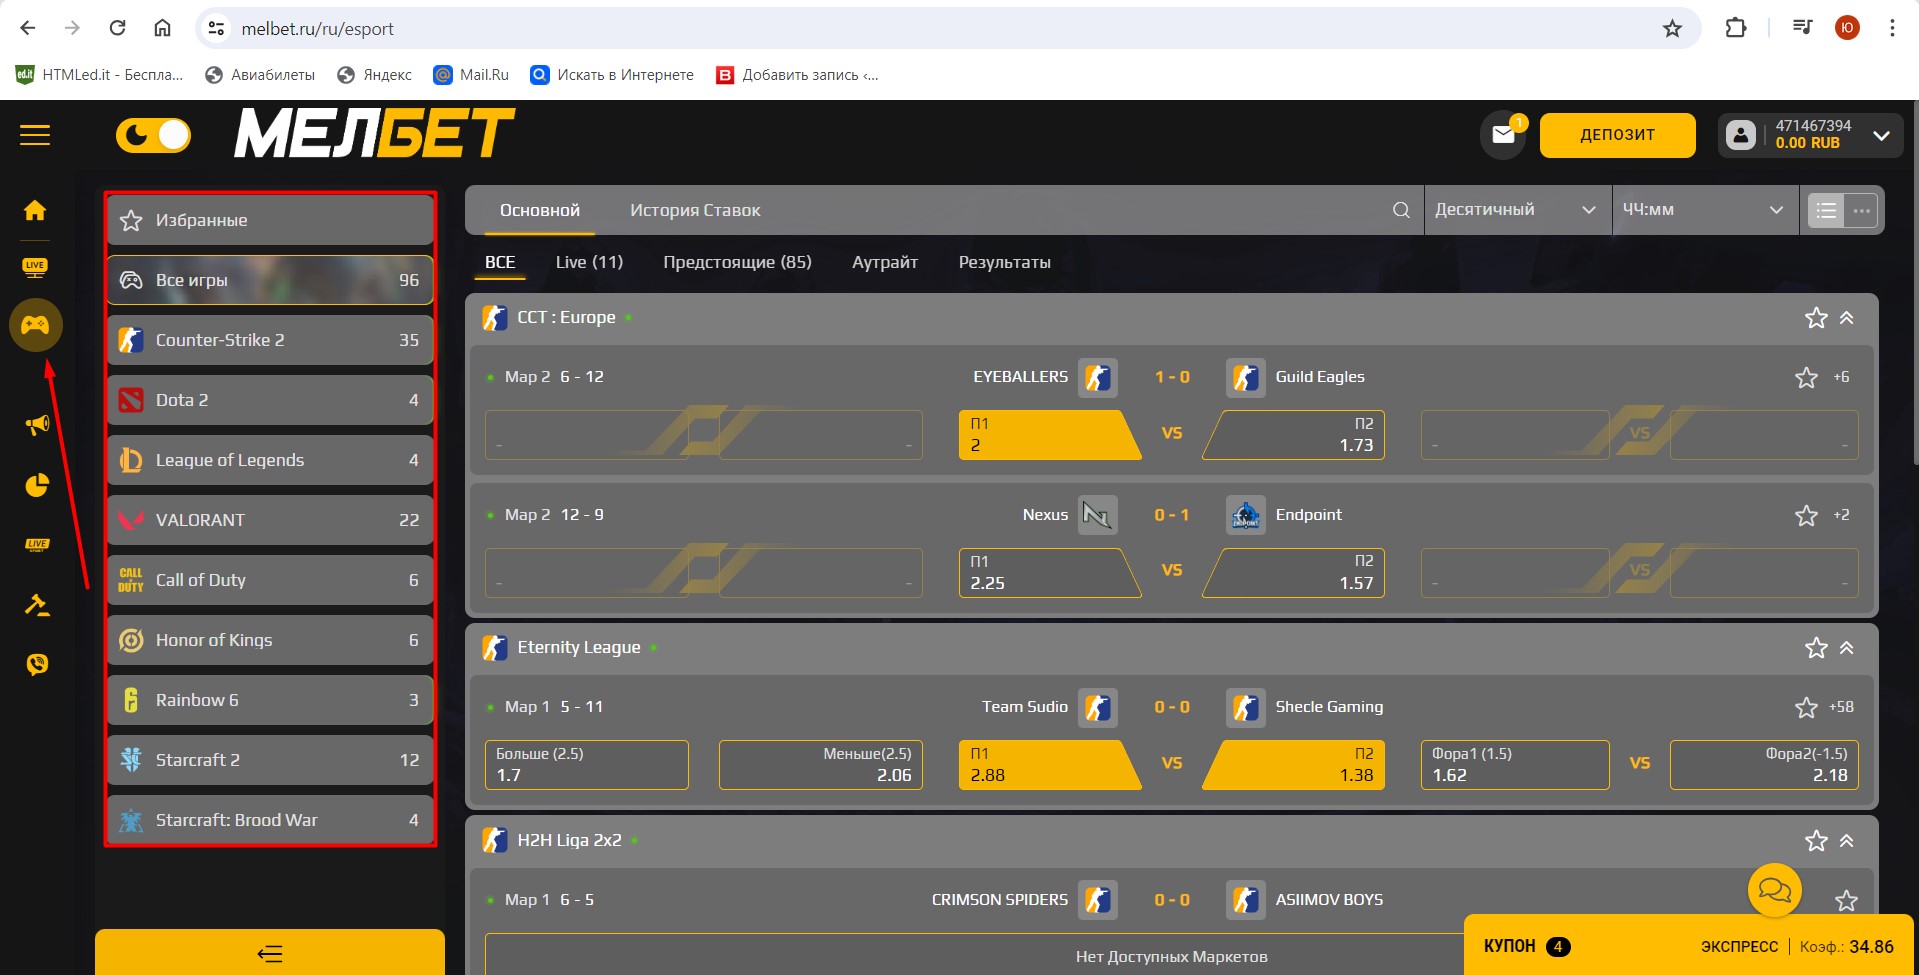The width and height of the screenshot is (1919, 975).
Task: Bet П2 at 1.73 on Guild Eagles
Action: [1294, 435]
